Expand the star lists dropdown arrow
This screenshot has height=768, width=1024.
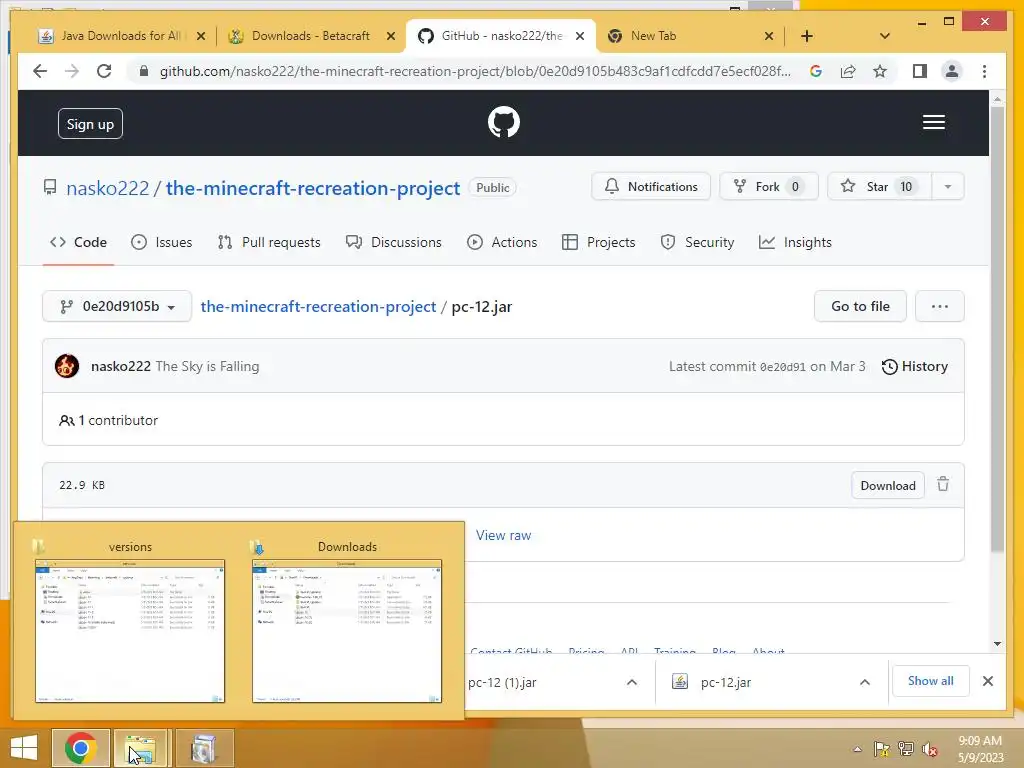(948, 187)
